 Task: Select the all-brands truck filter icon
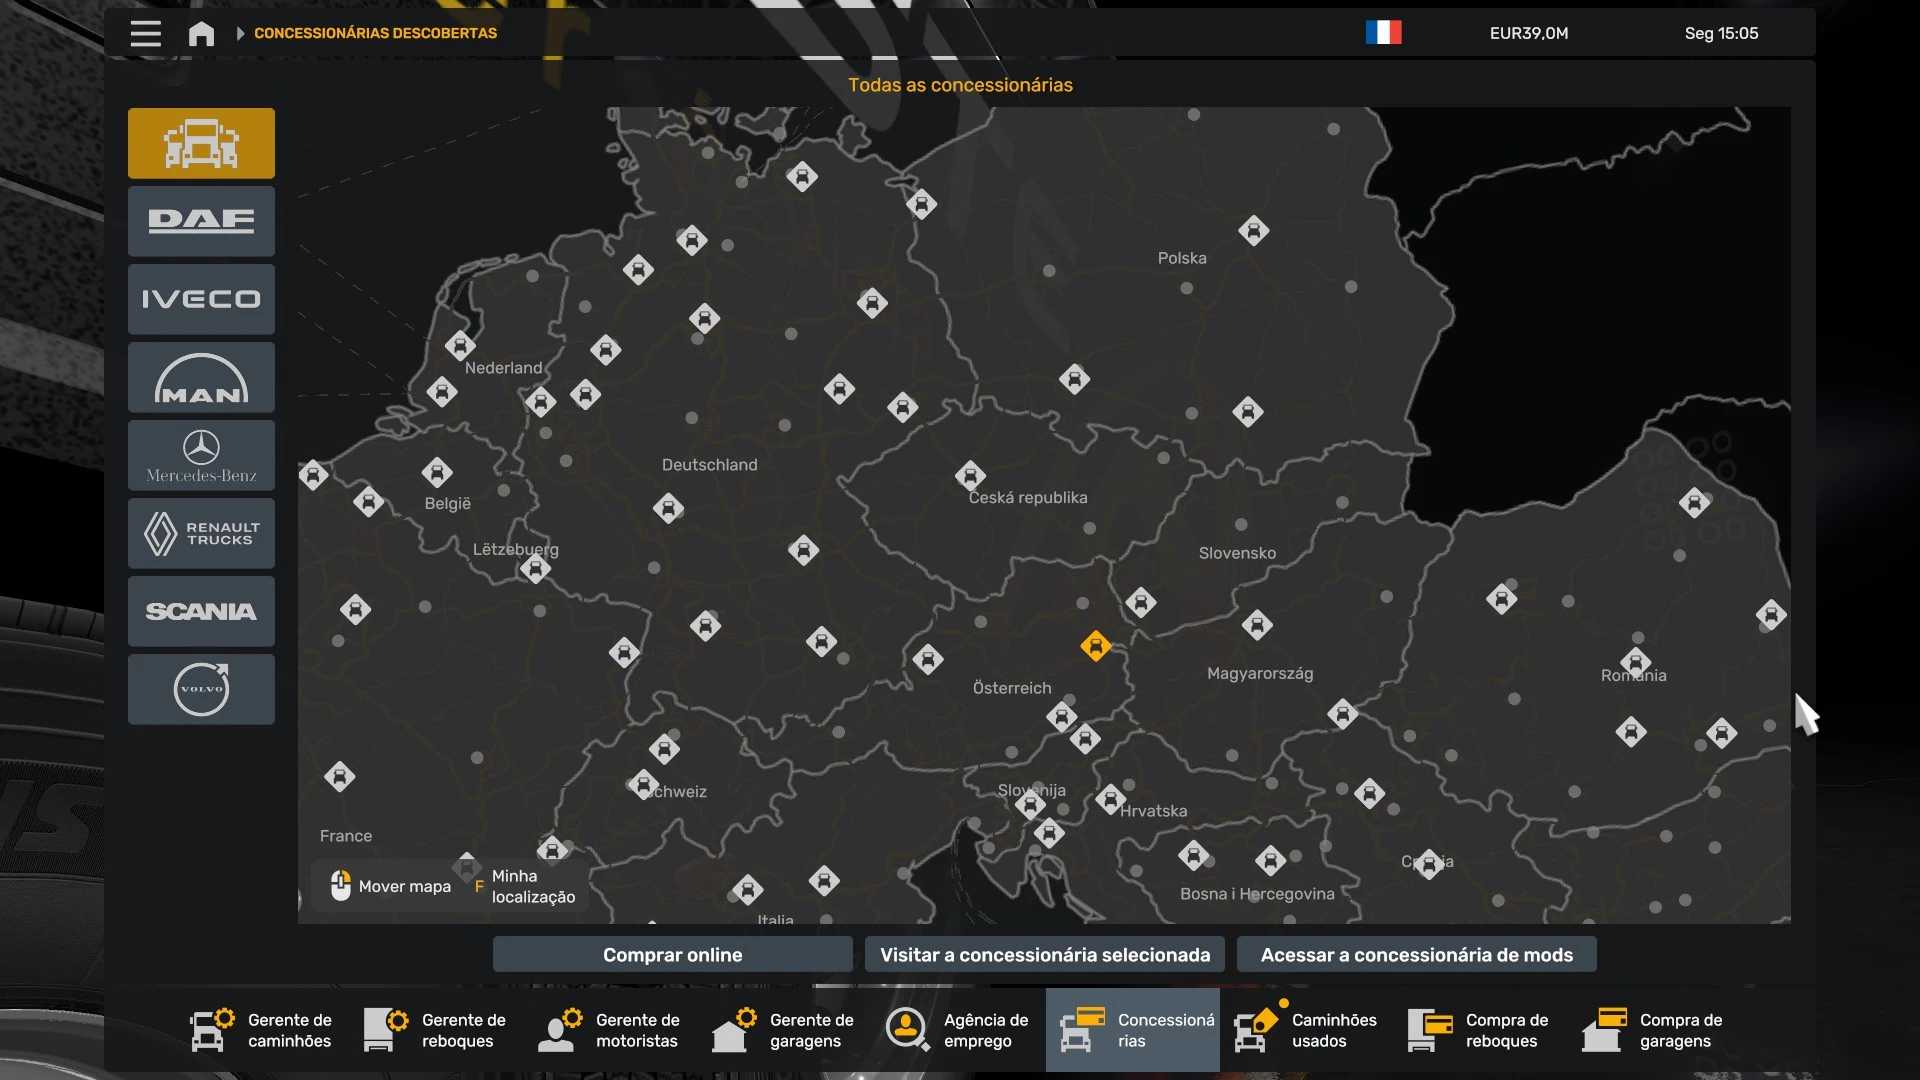coord(201,143)
